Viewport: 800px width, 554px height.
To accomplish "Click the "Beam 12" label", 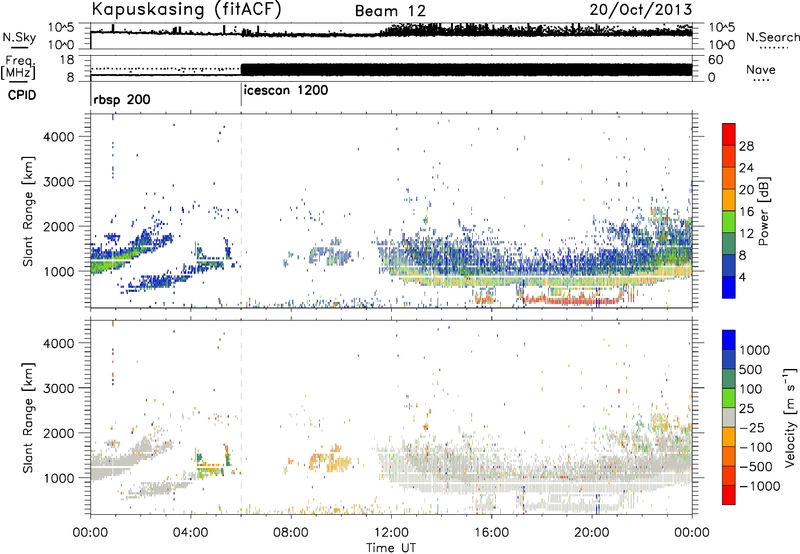I will (x=390, y=11).
